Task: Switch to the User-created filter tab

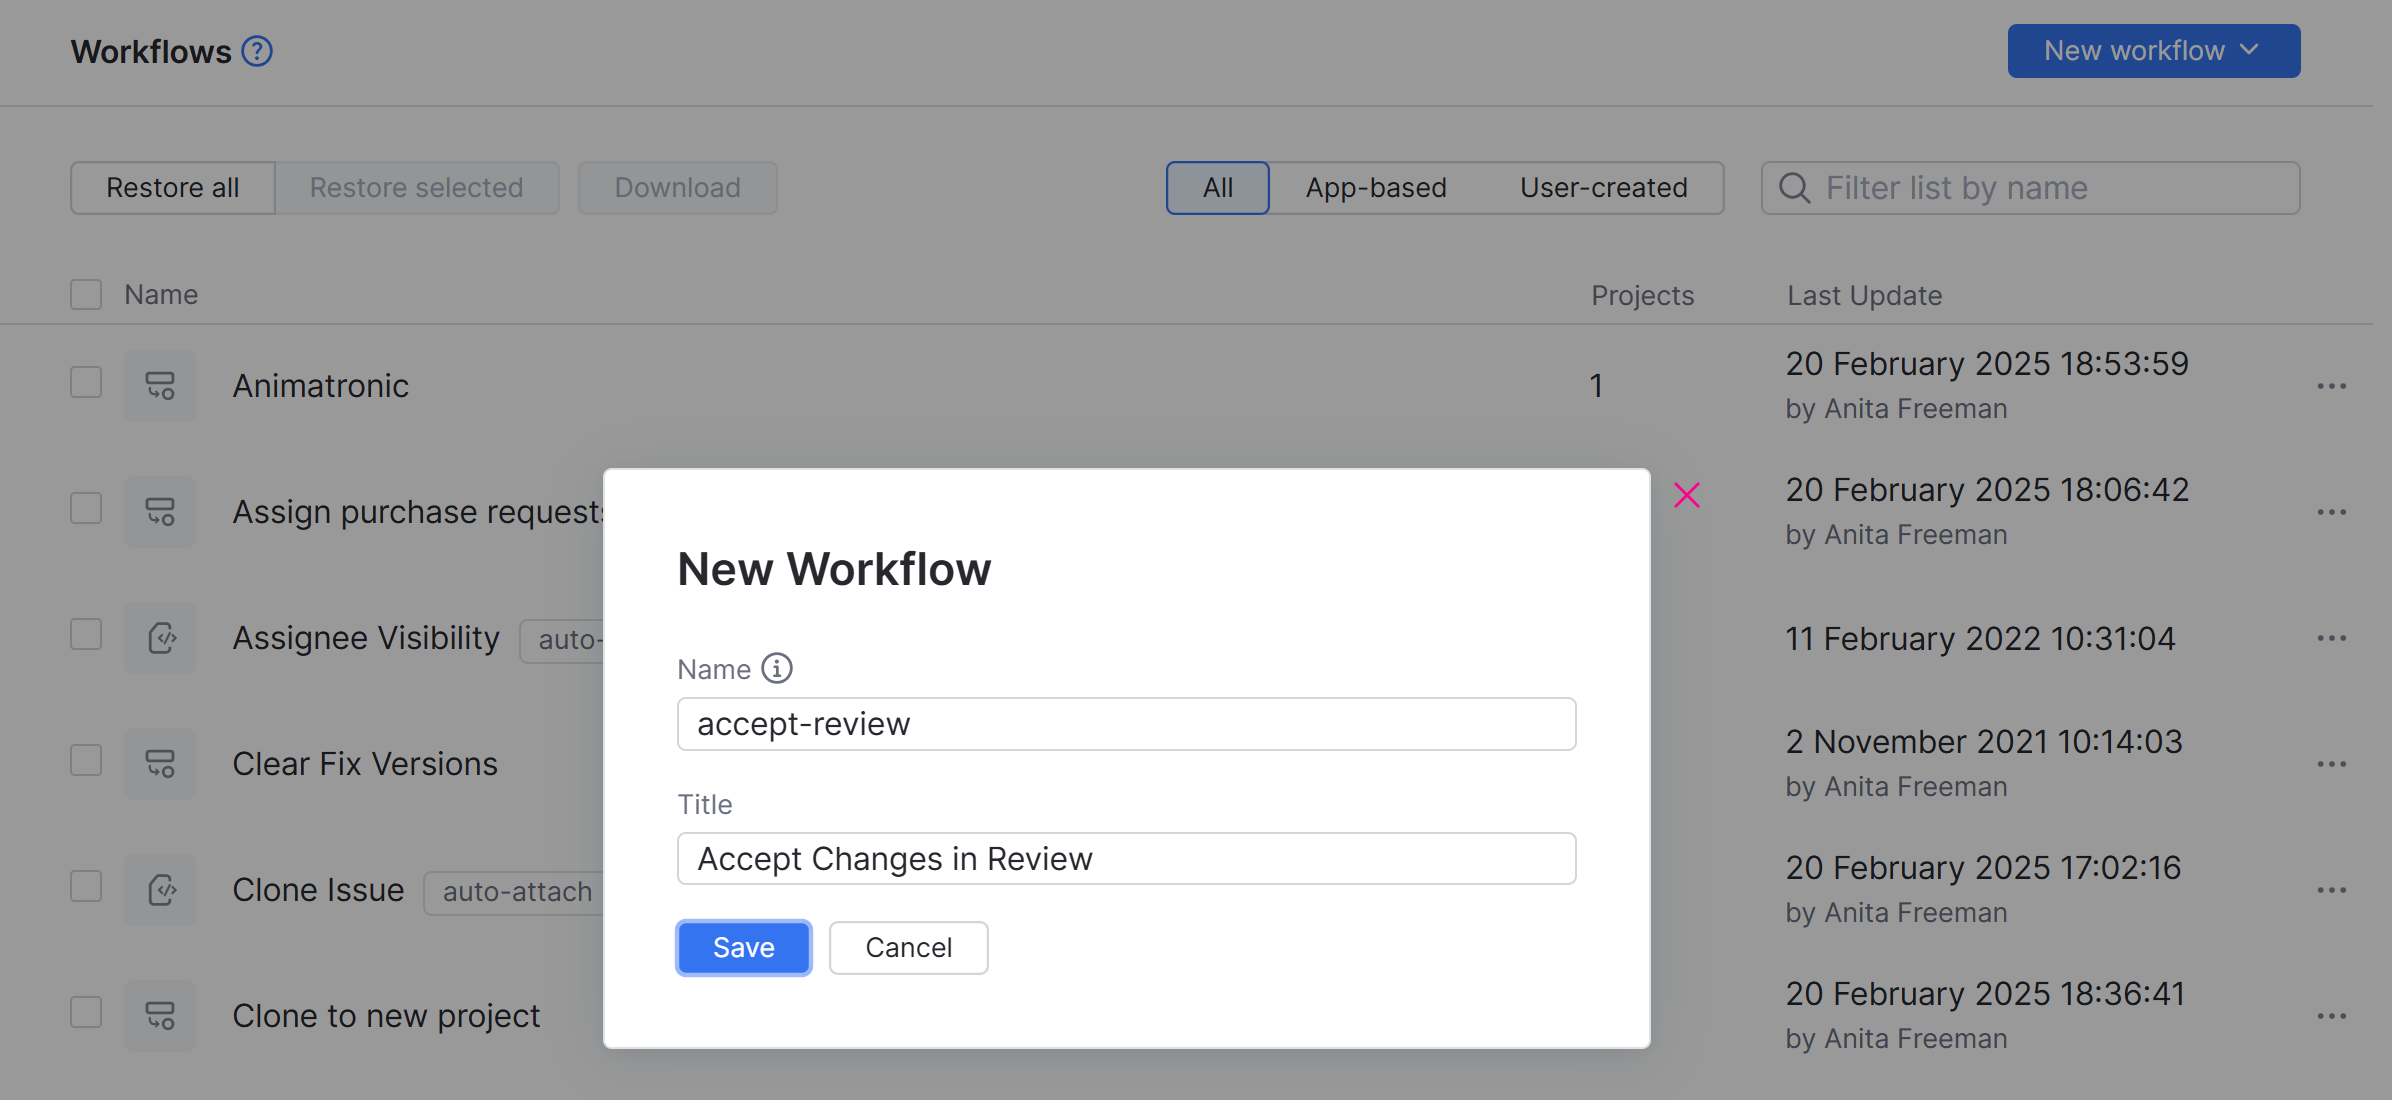Action: coord(1603,188)
